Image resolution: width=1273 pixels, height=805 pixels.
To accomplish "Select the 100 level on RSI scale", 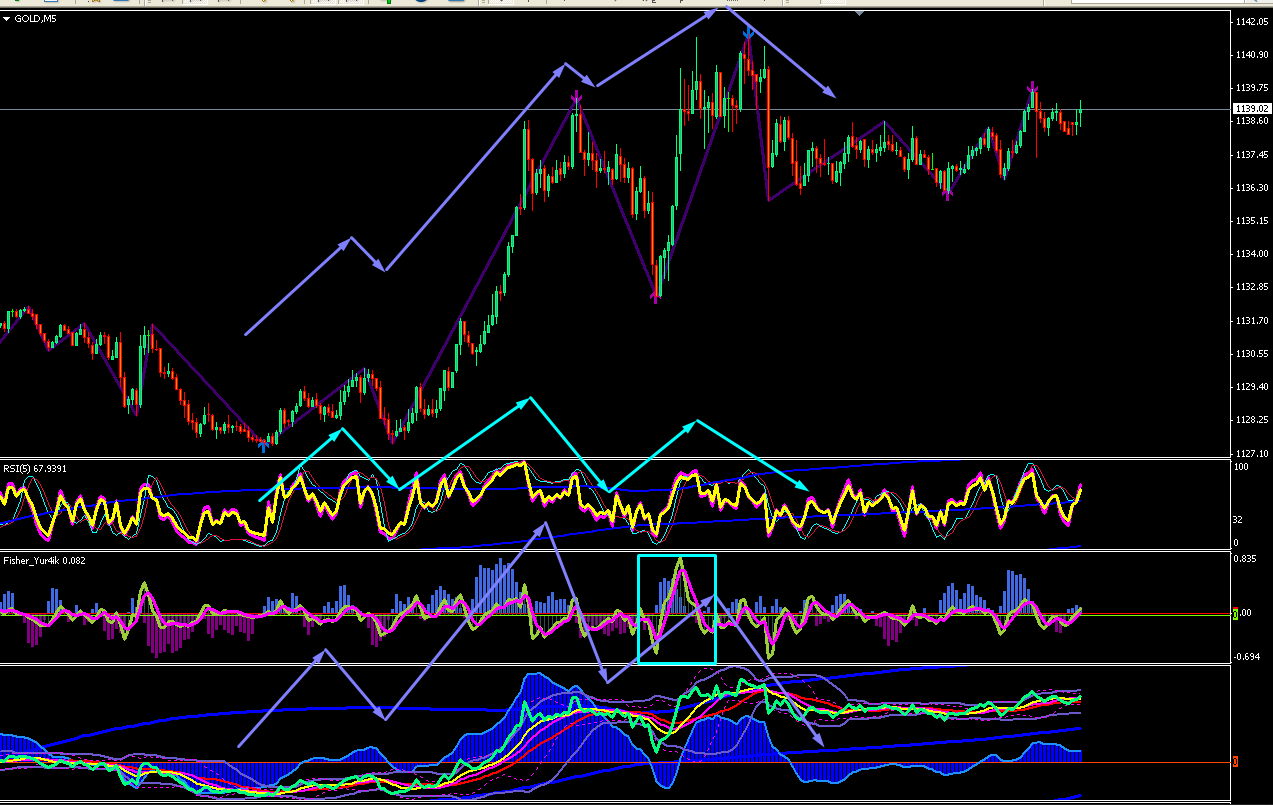I will [x=1240, y=467].
